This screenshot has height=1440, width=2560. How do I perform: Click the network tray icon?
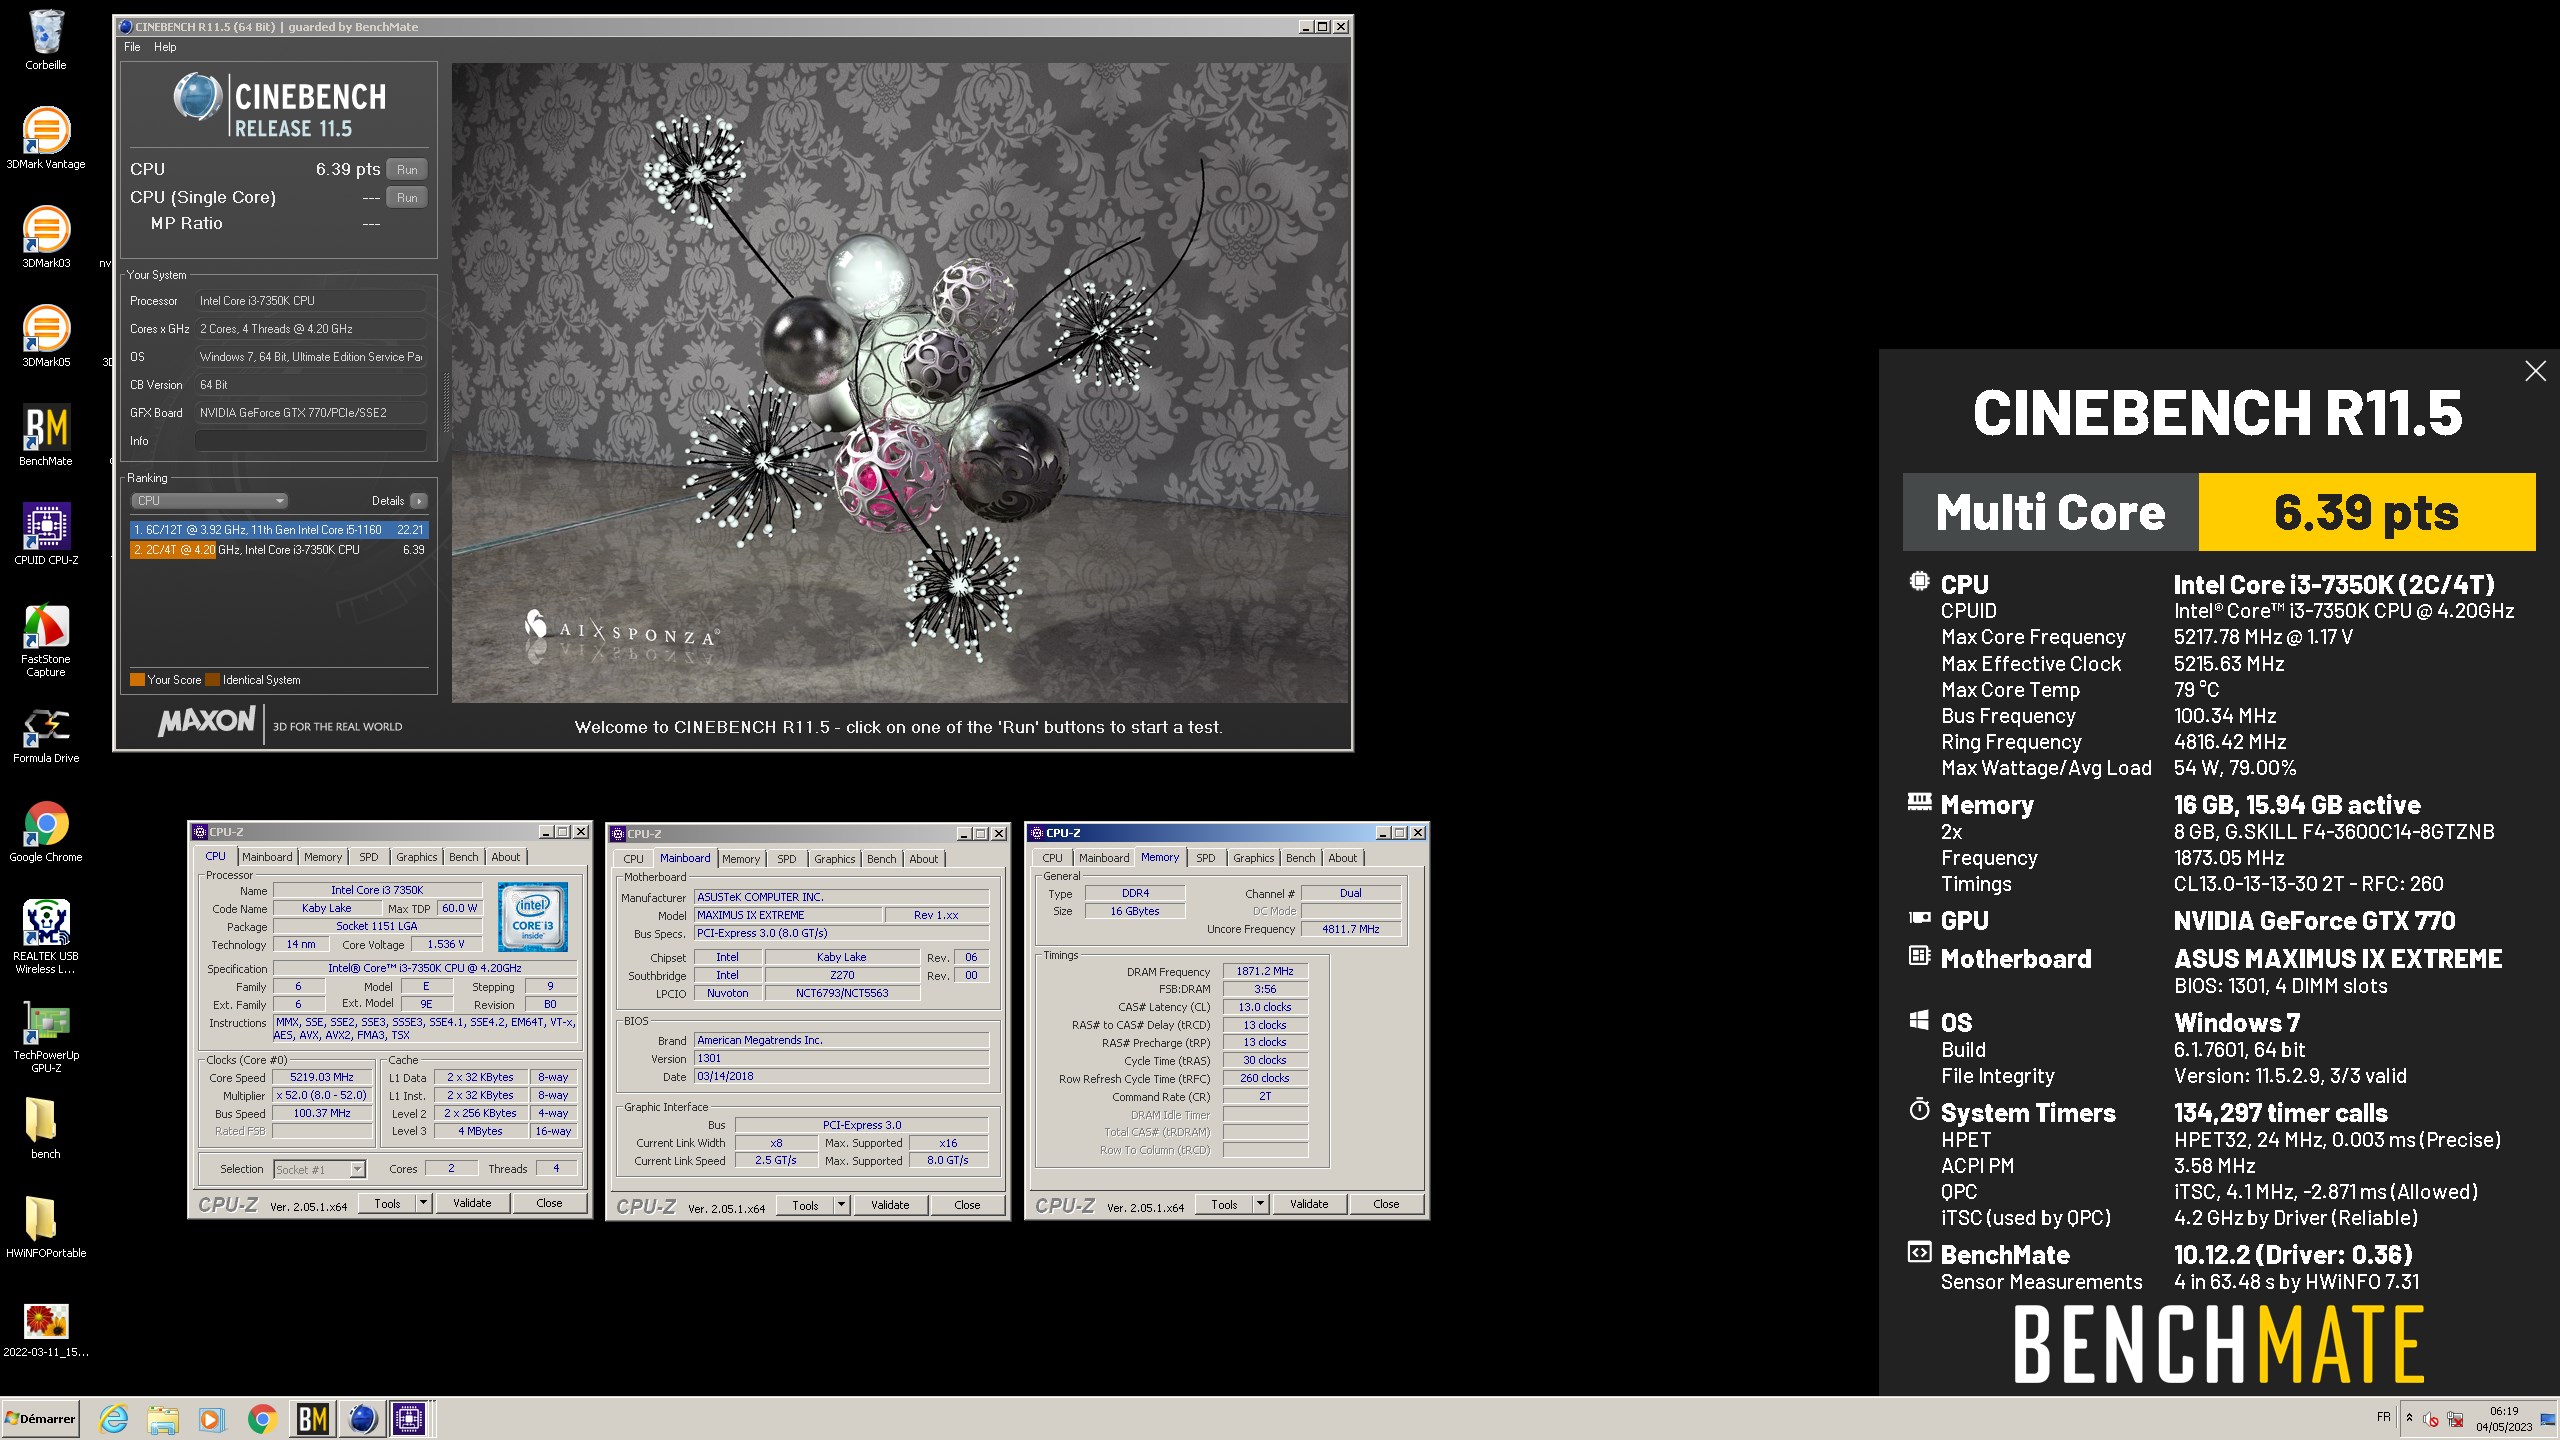[x=2455, y=1419]
